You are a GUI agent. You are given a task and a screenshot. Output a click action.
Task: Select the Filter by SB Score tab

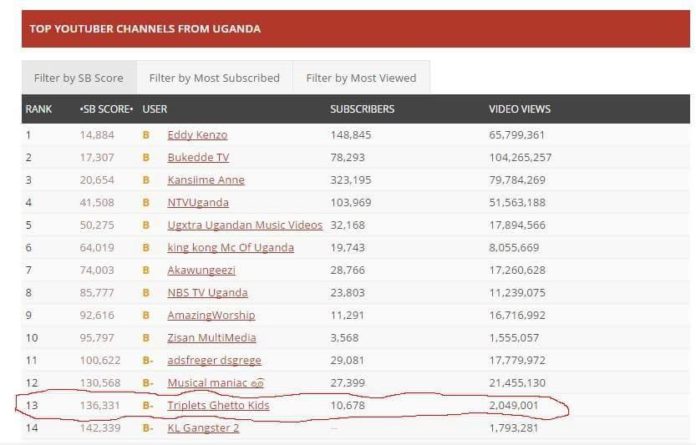78,78
